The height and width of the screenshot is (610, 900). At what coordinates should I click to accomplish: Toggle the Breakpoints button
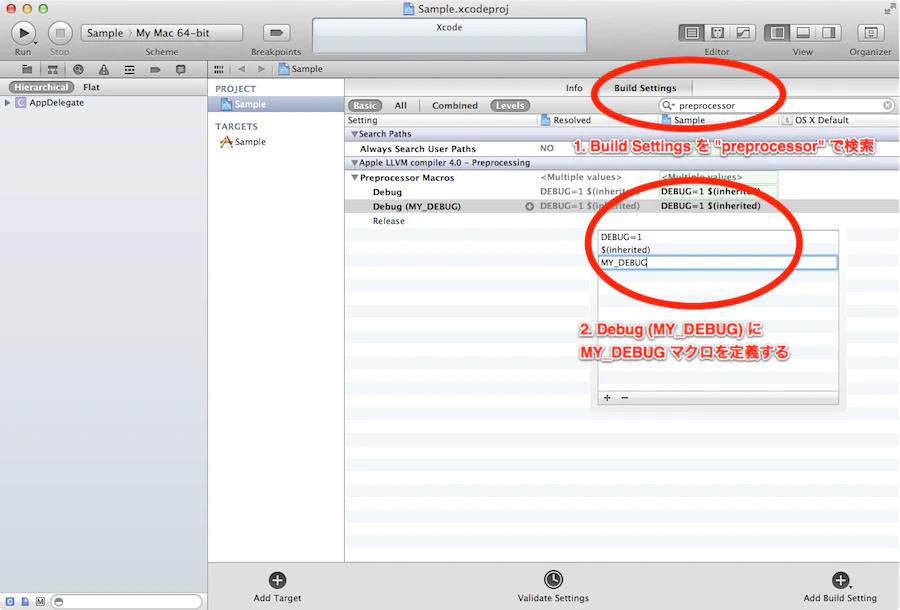click(276, 33)
